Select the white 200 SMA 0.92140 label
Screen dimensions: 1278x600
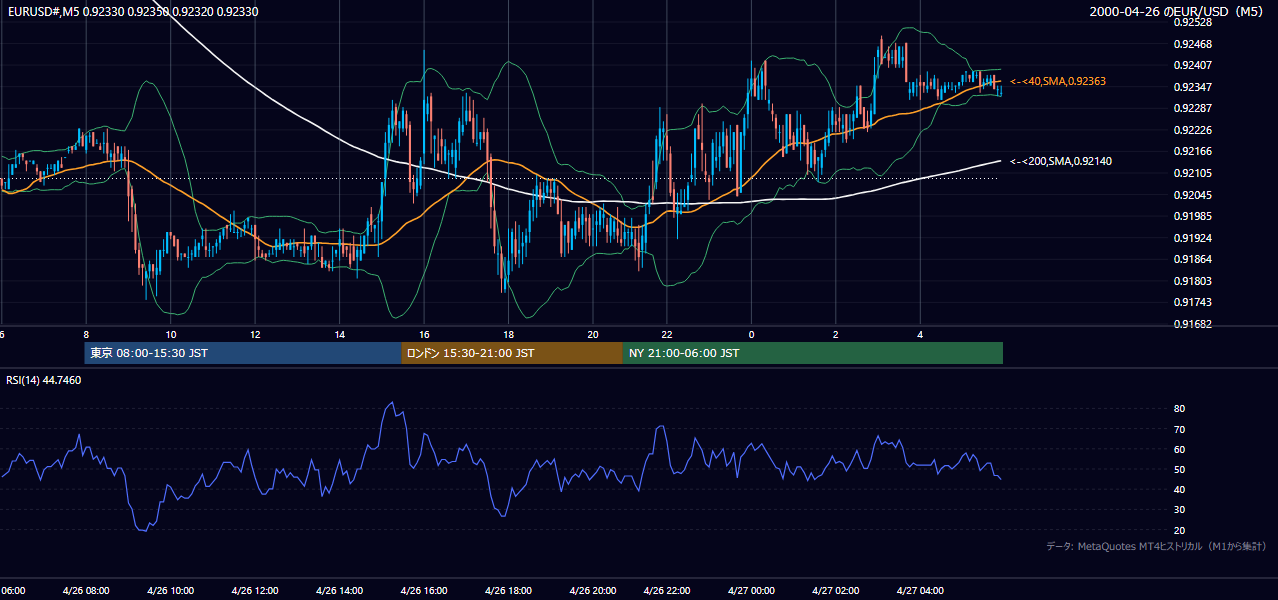[1060, 161]
